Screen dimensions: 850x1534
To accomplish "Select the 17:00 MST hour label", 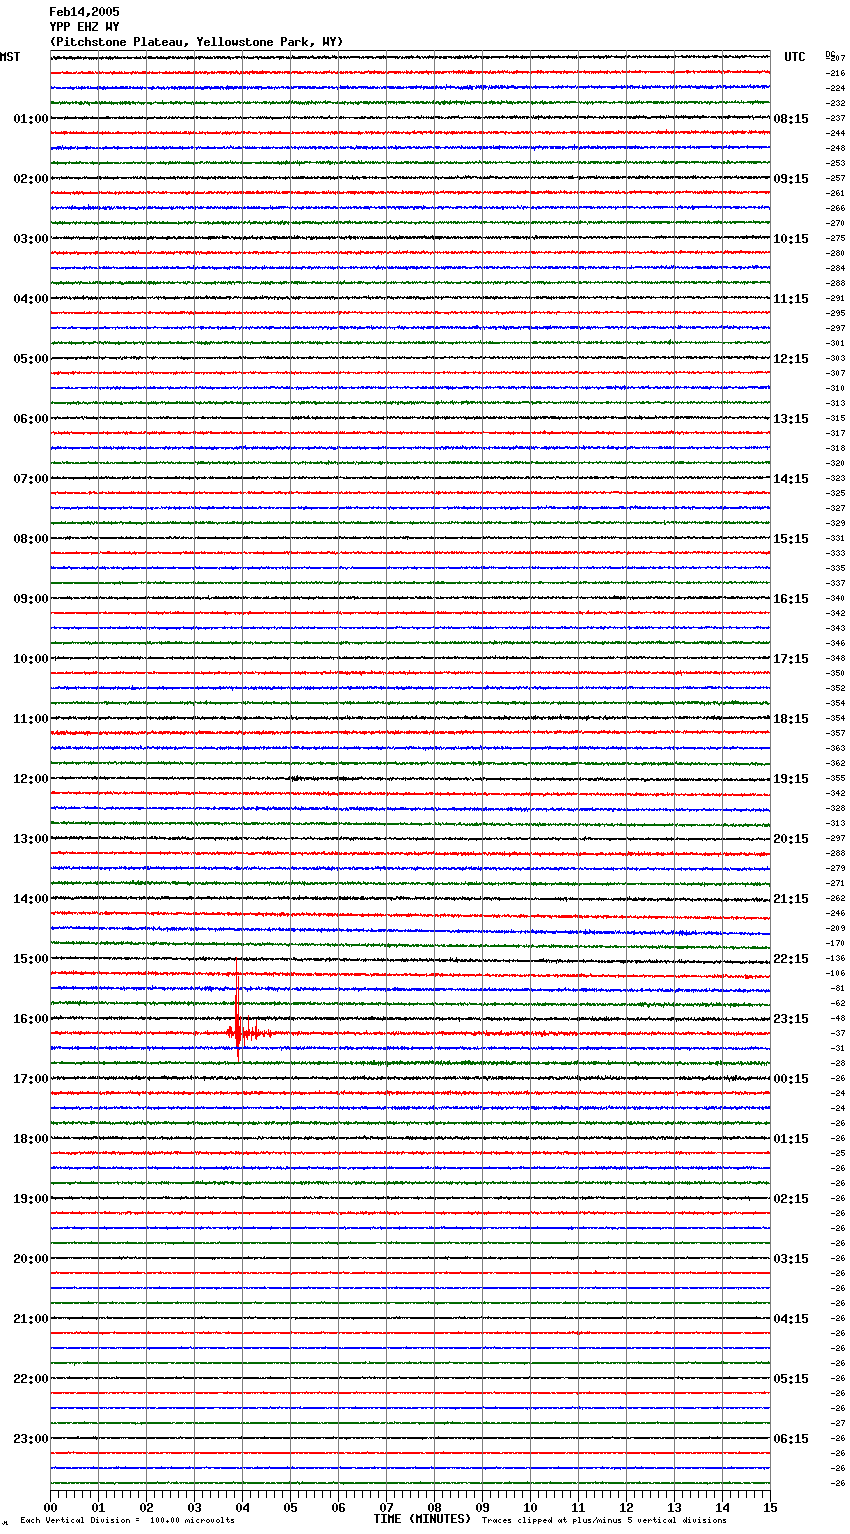I will [31, 1079].
